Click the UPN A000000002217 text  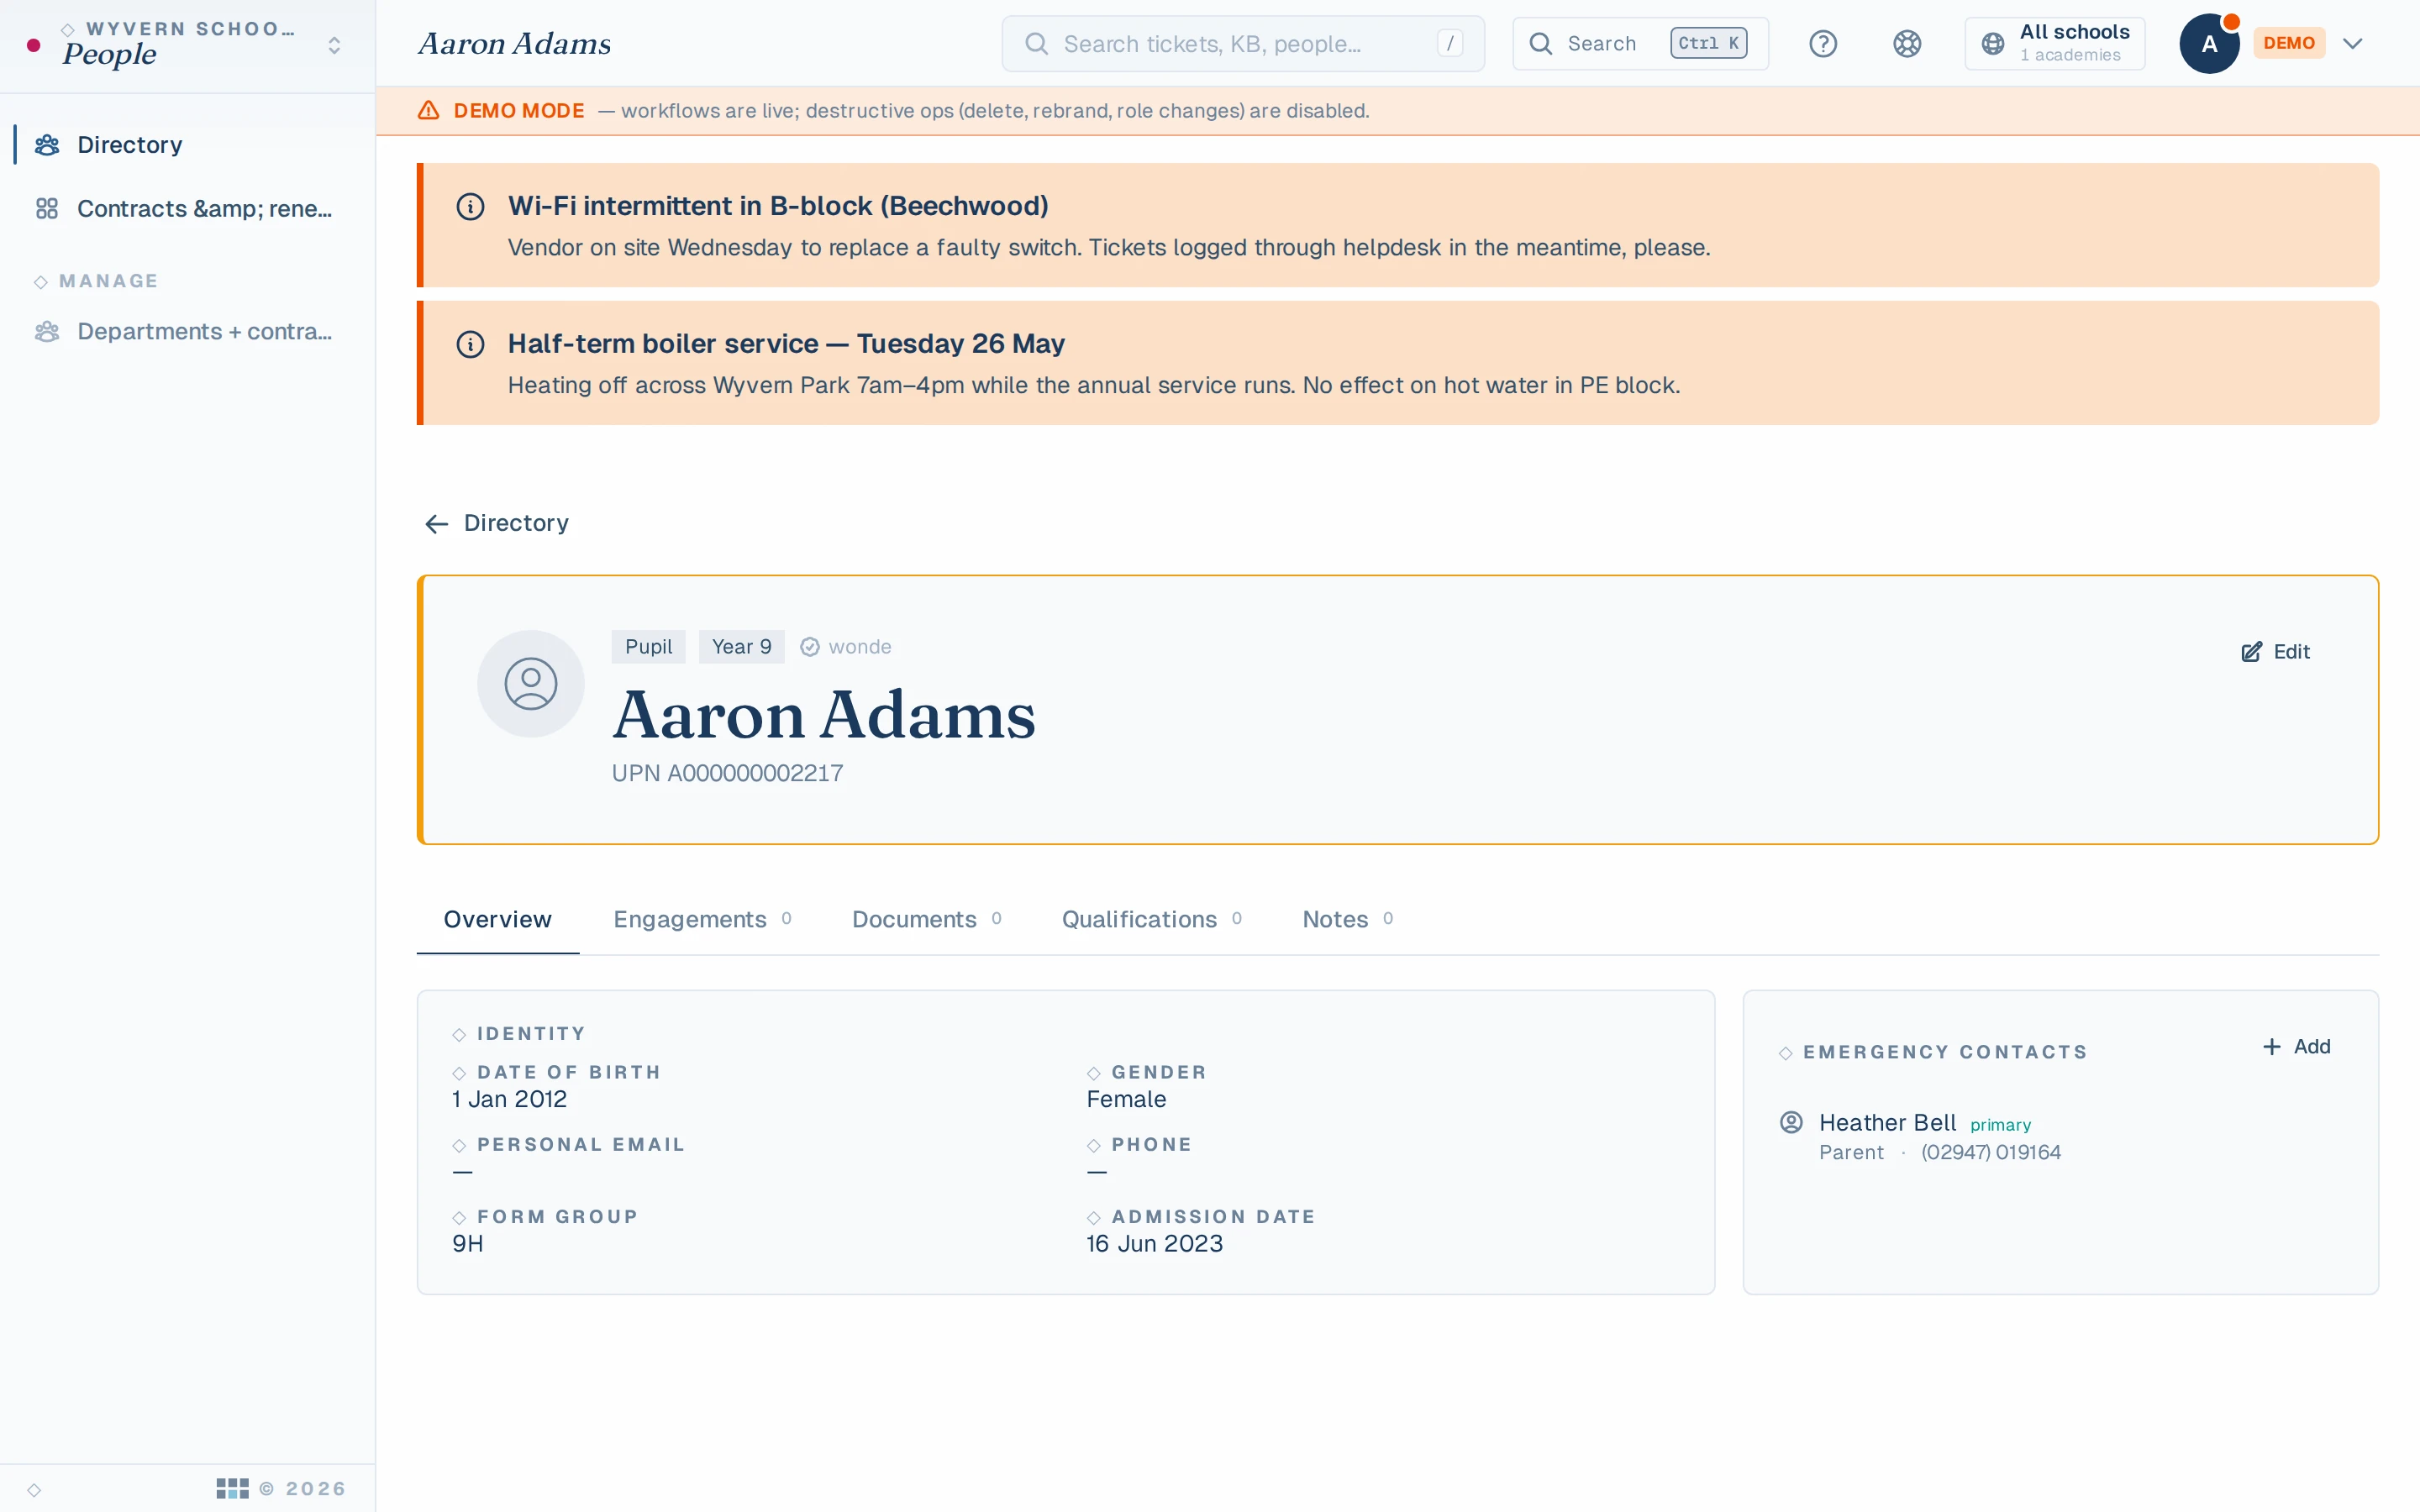coord(727,774)
